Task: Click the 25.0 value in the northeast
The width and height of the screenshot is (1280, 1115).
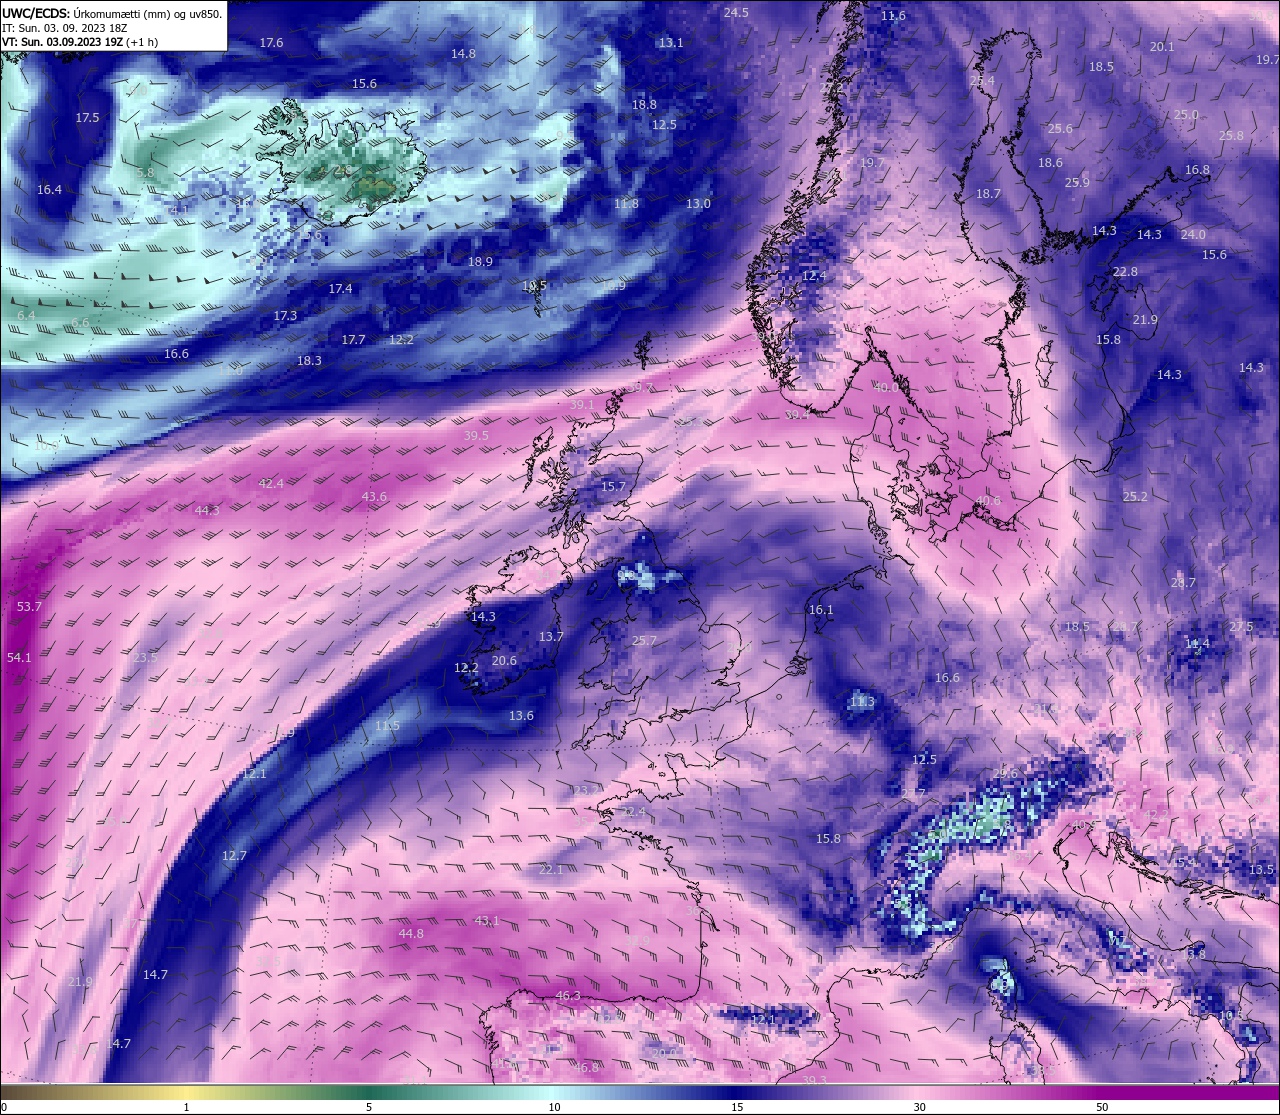Action: point(1186,116)
